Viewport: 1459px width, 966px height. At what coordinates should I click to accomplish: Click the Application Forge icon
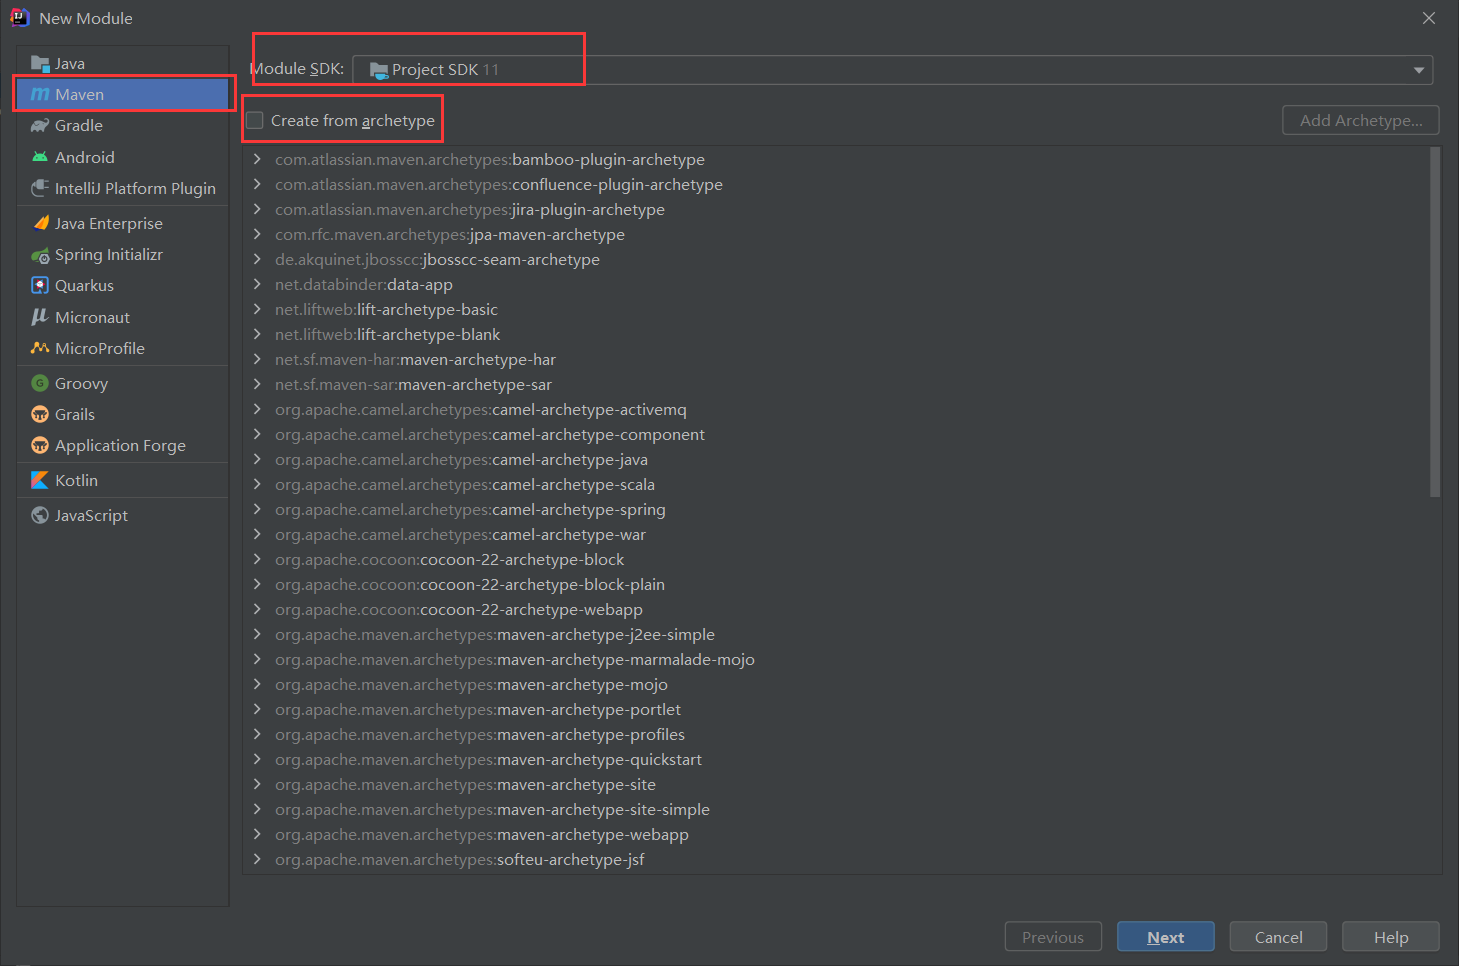pyautogui.click(x=40, y=445)
